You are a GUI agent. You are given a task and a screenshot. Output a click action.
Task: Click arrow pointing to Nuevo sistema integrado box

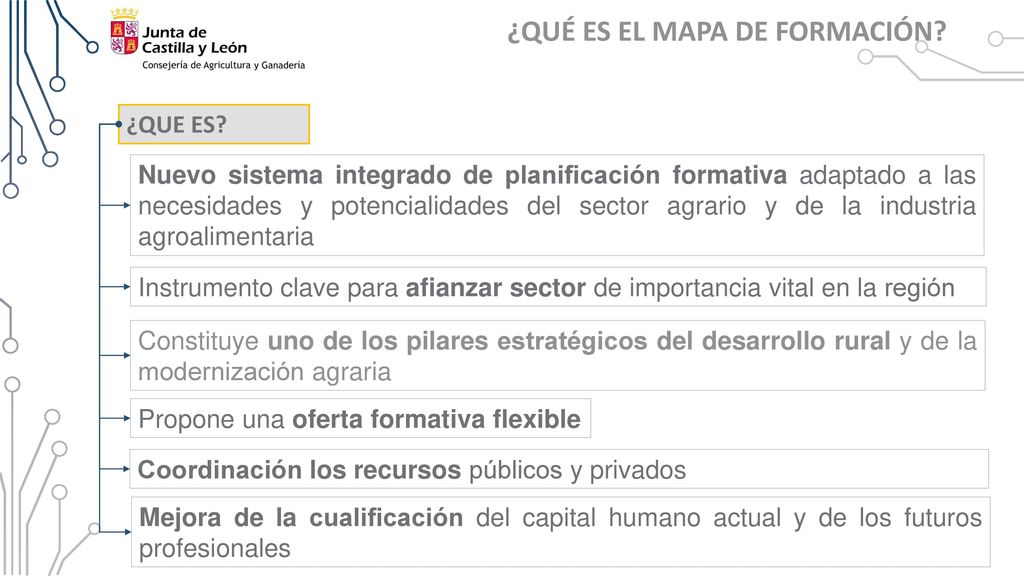[115, 205]
